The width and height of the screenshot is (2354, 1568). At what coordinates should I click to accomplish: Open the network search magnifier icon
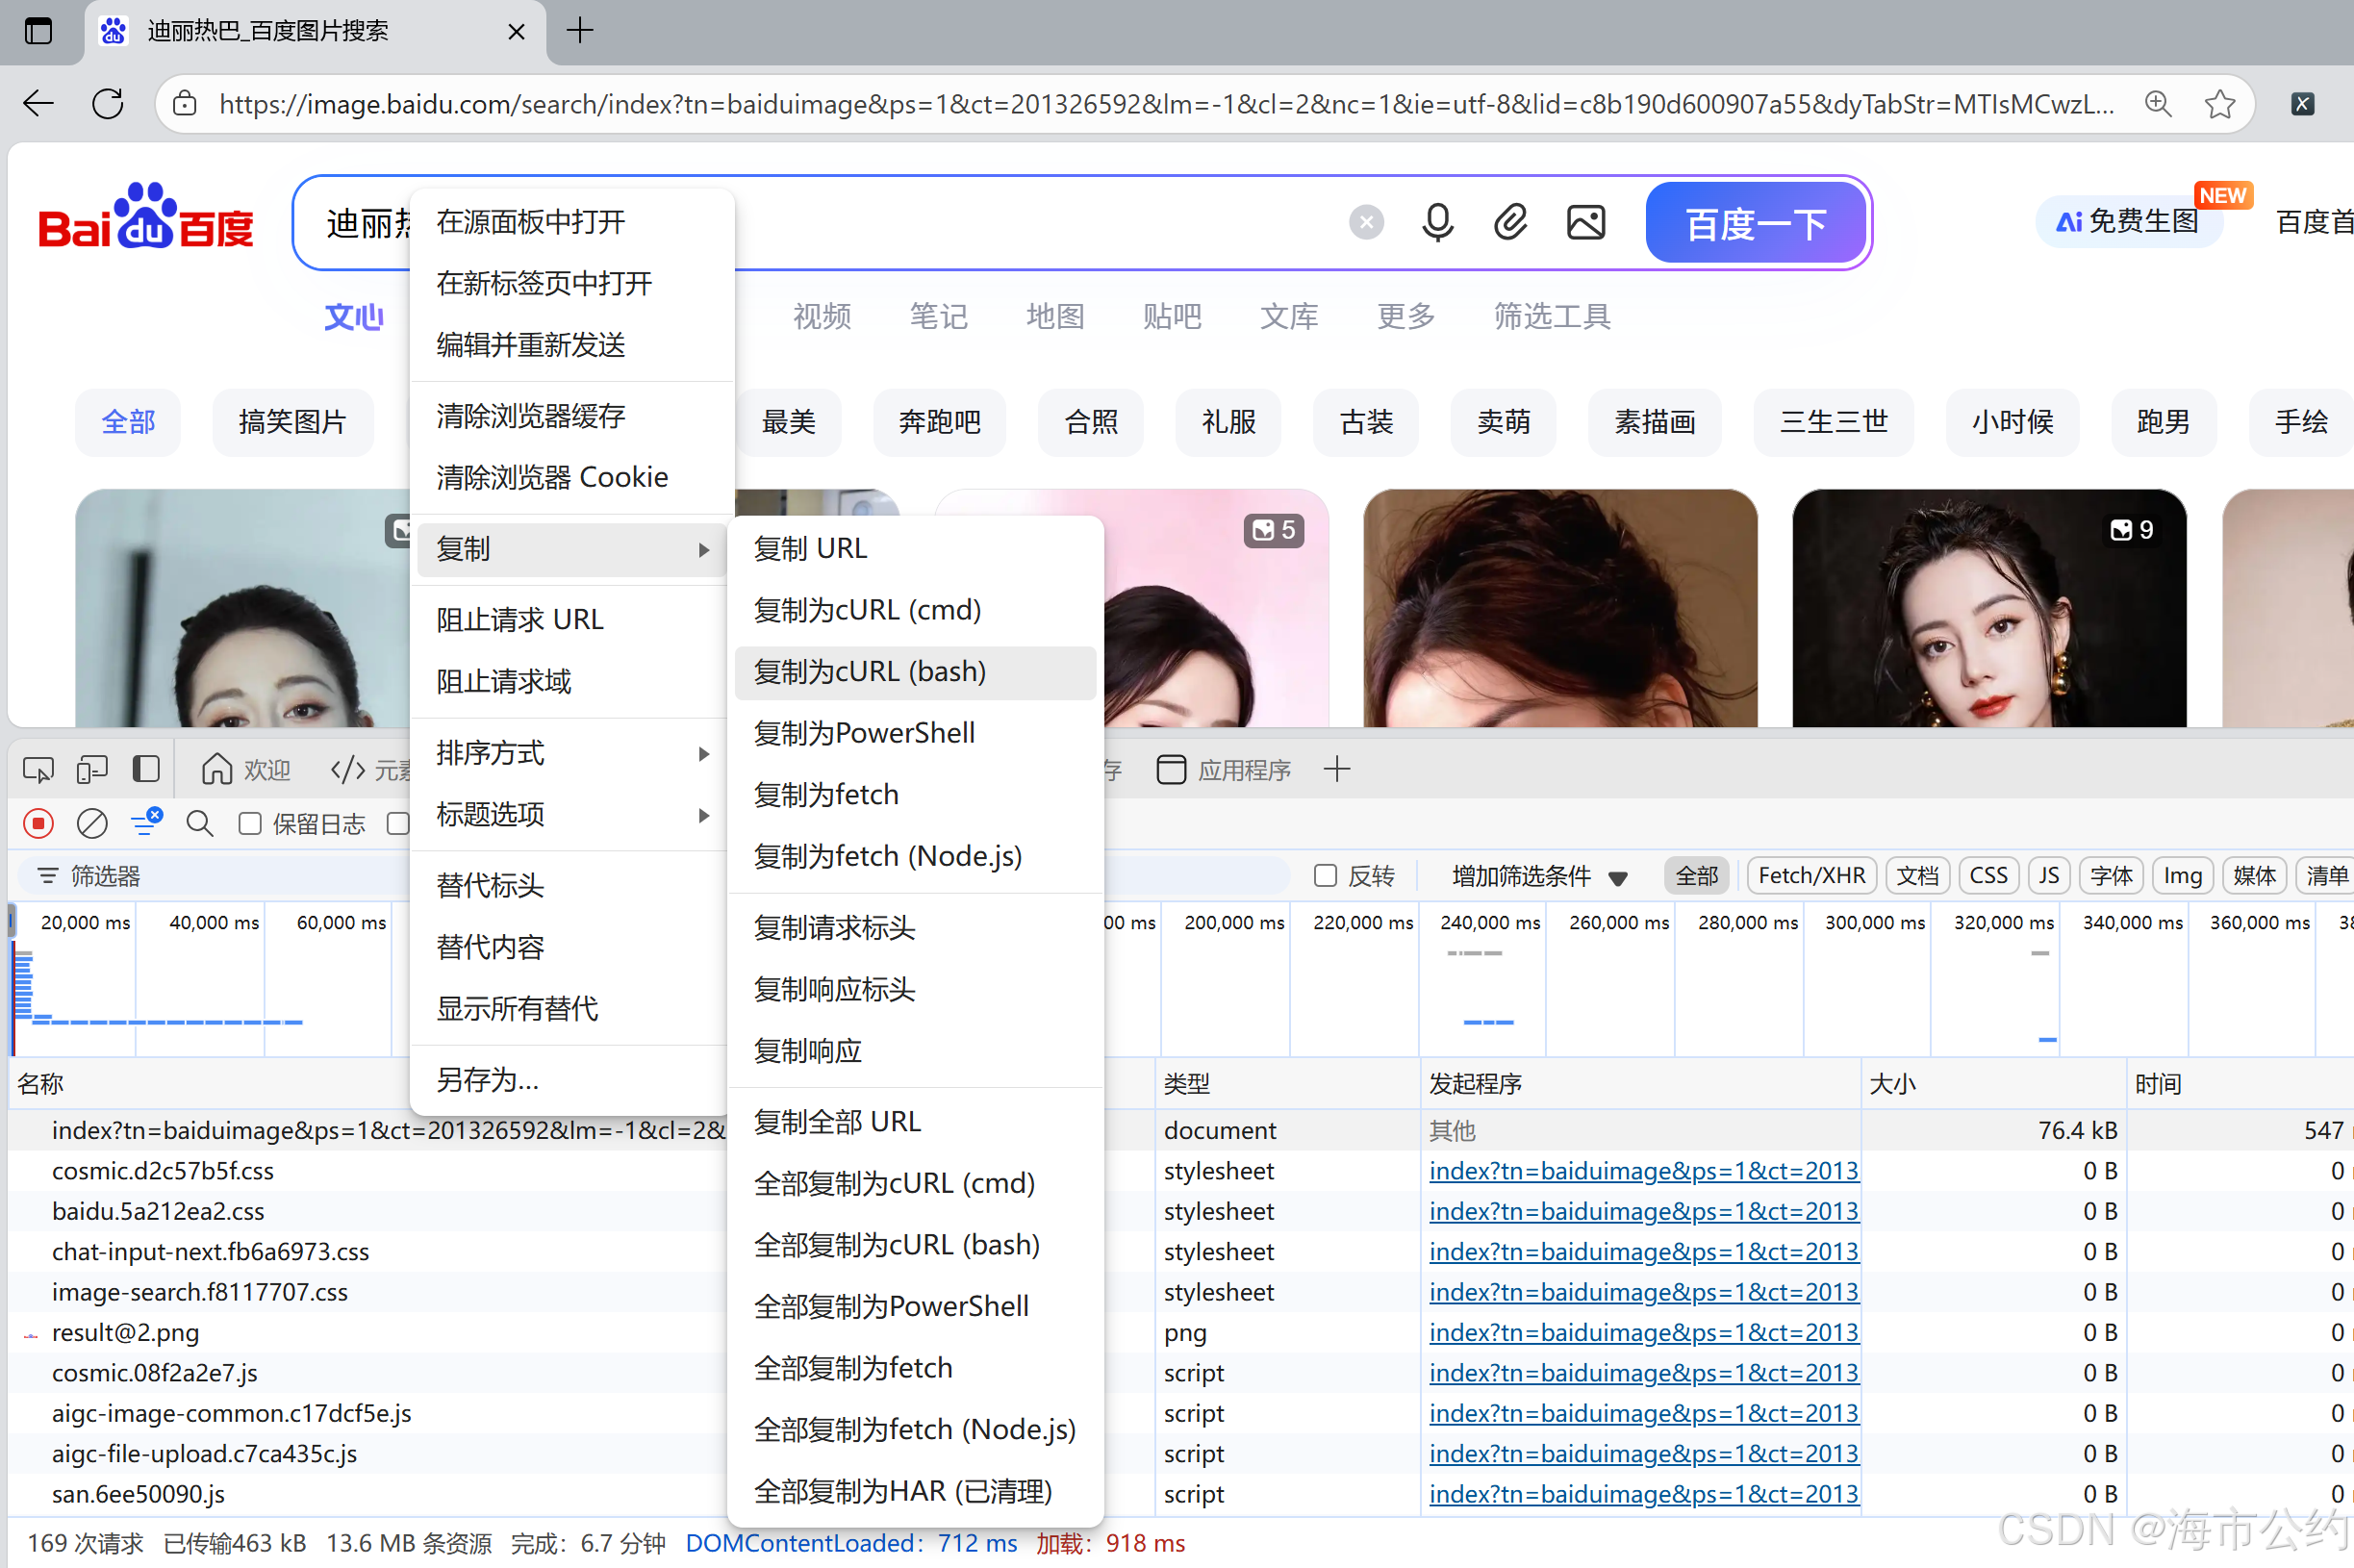(x=199, y=823)
